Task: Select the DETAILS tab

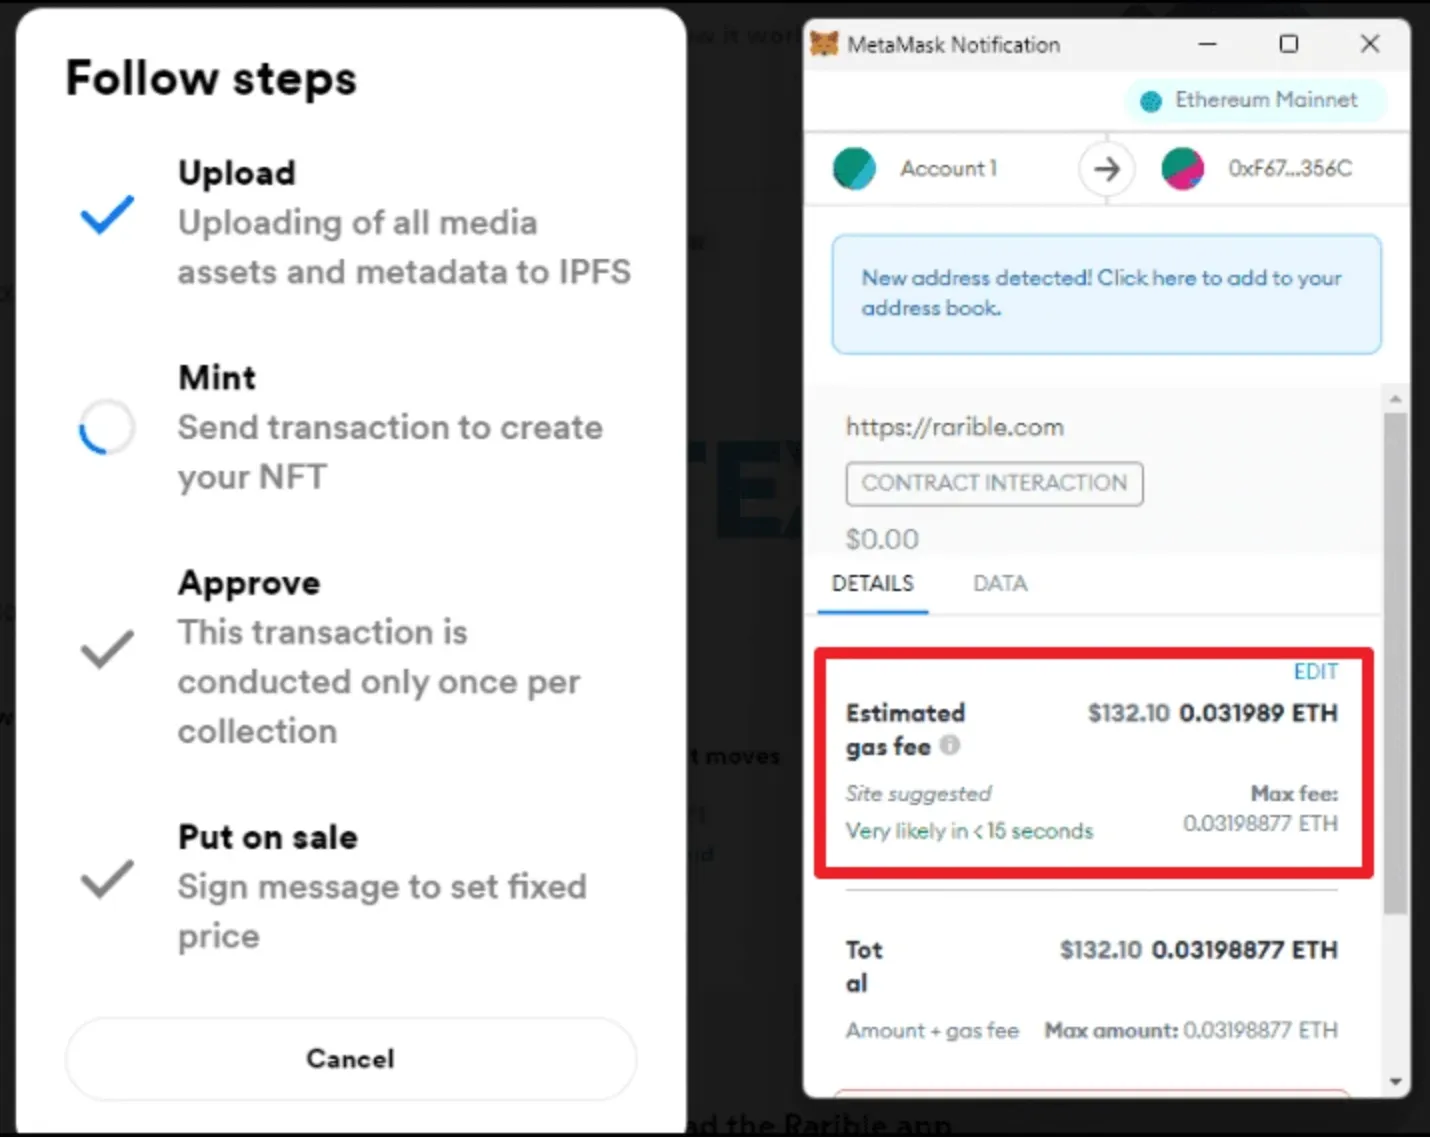Action: coord(873,584)
